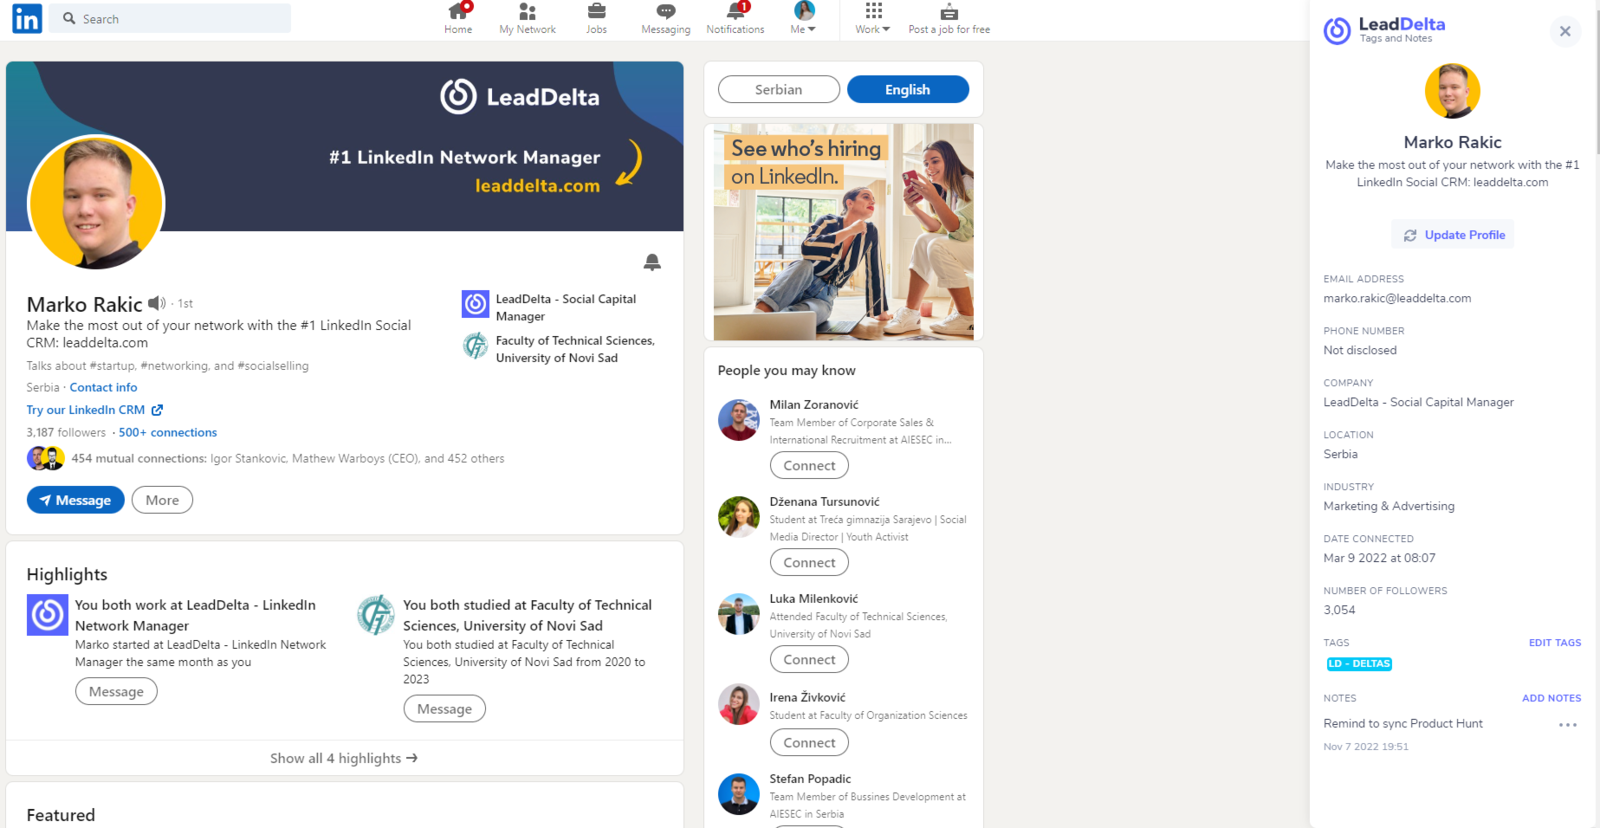Open Faculty of Technical Sciences logo

point(475,346)
